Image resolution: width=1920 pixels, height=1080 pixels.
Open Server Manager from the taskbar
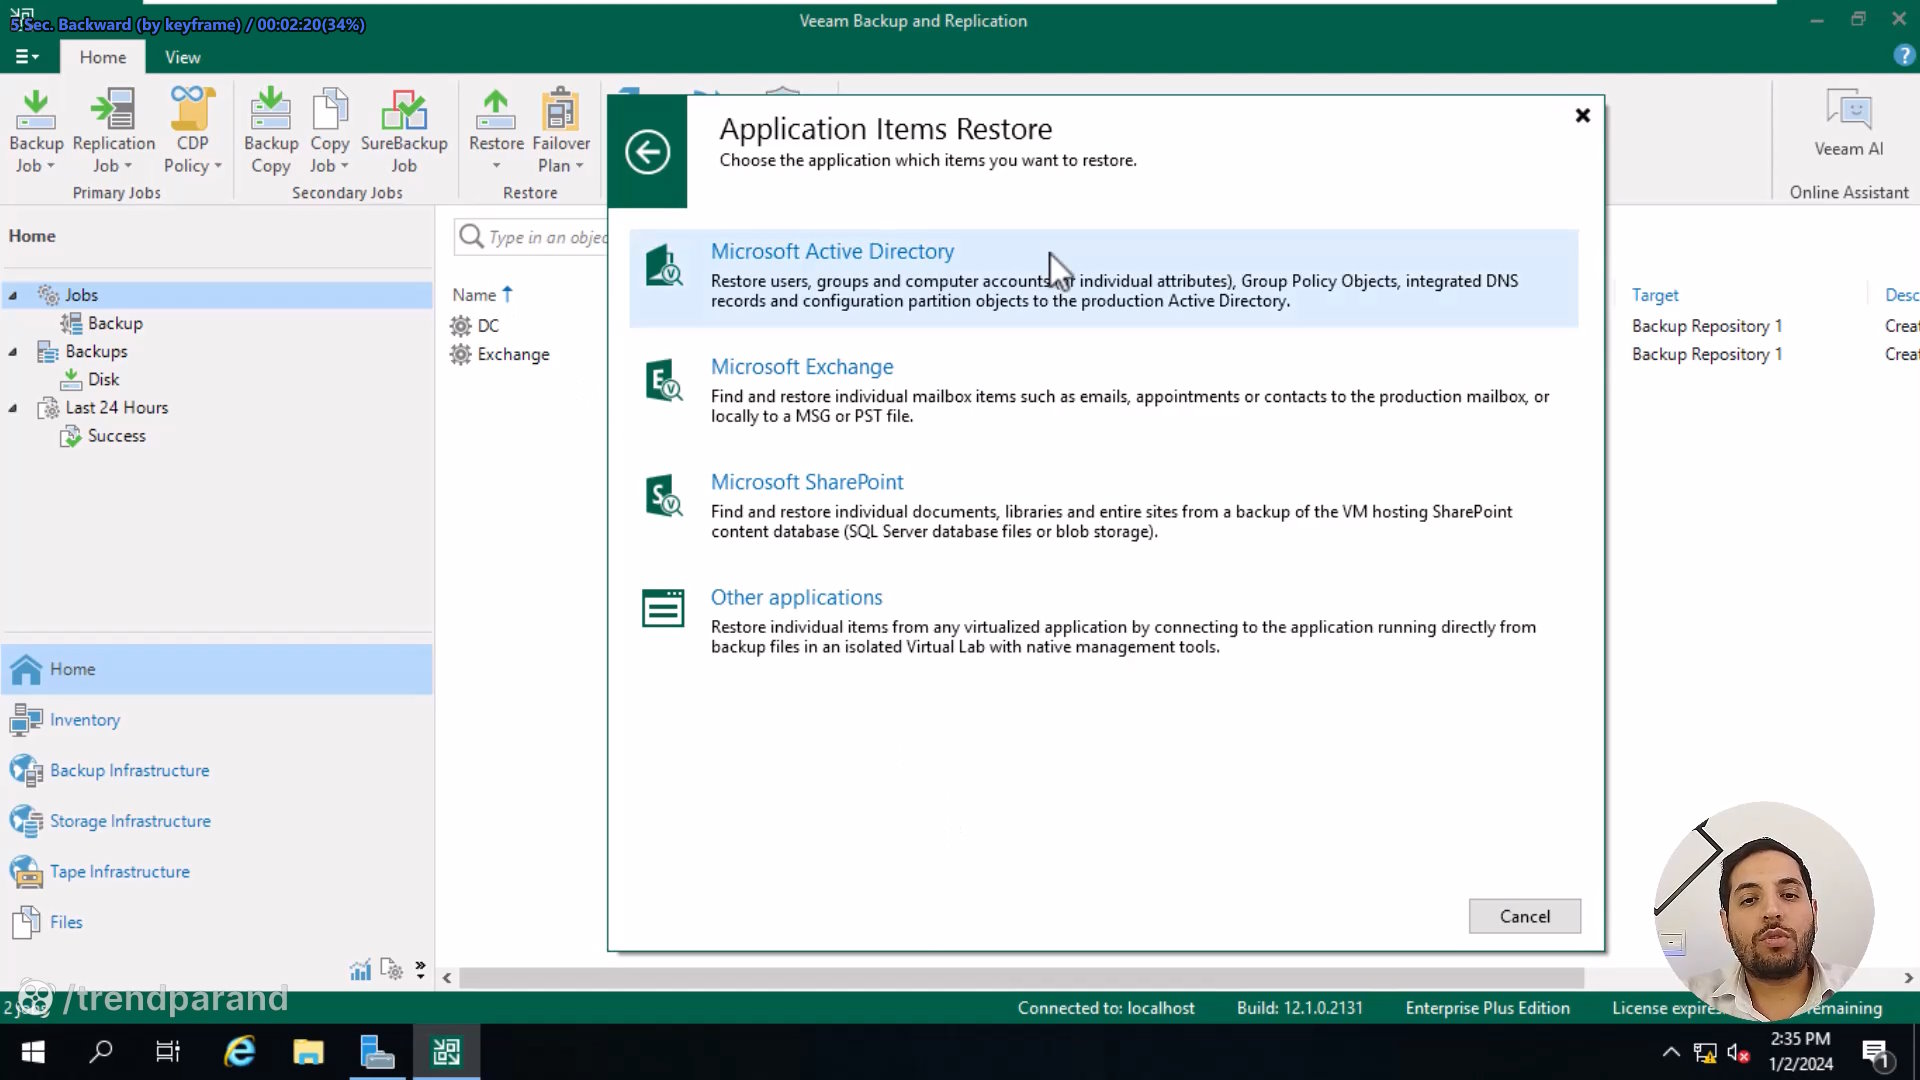377,1052
